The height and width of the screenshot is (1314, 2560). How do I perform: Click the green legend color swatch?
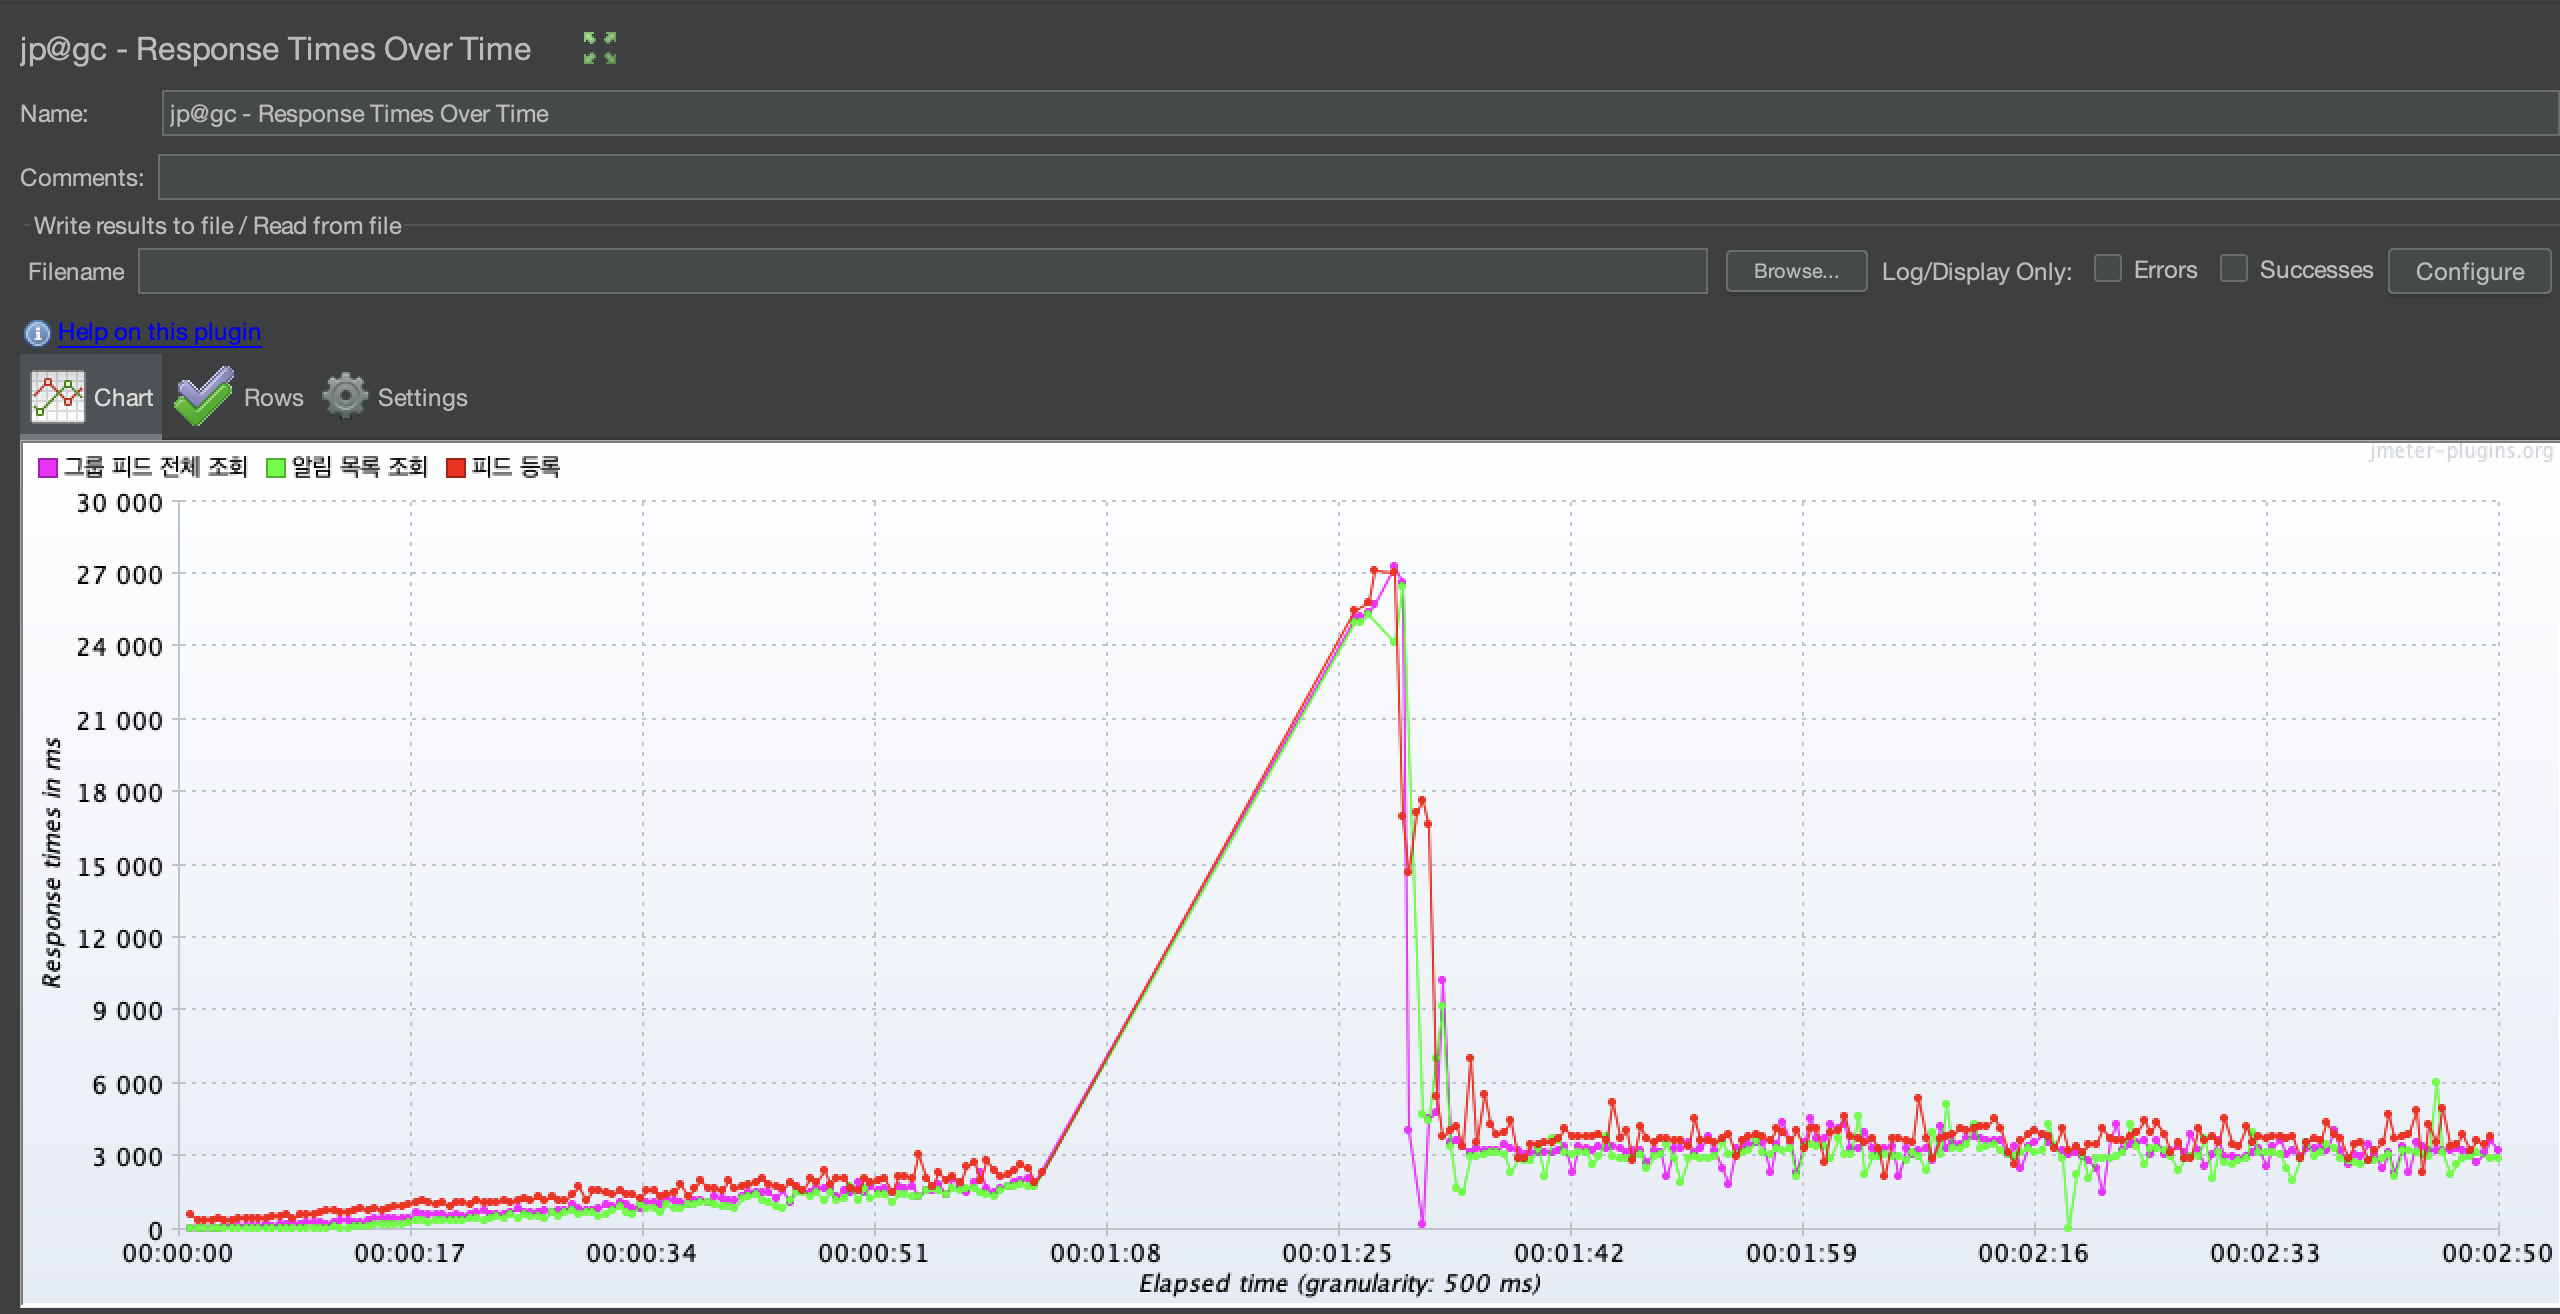pyautogui.click(x=276, y=468)
